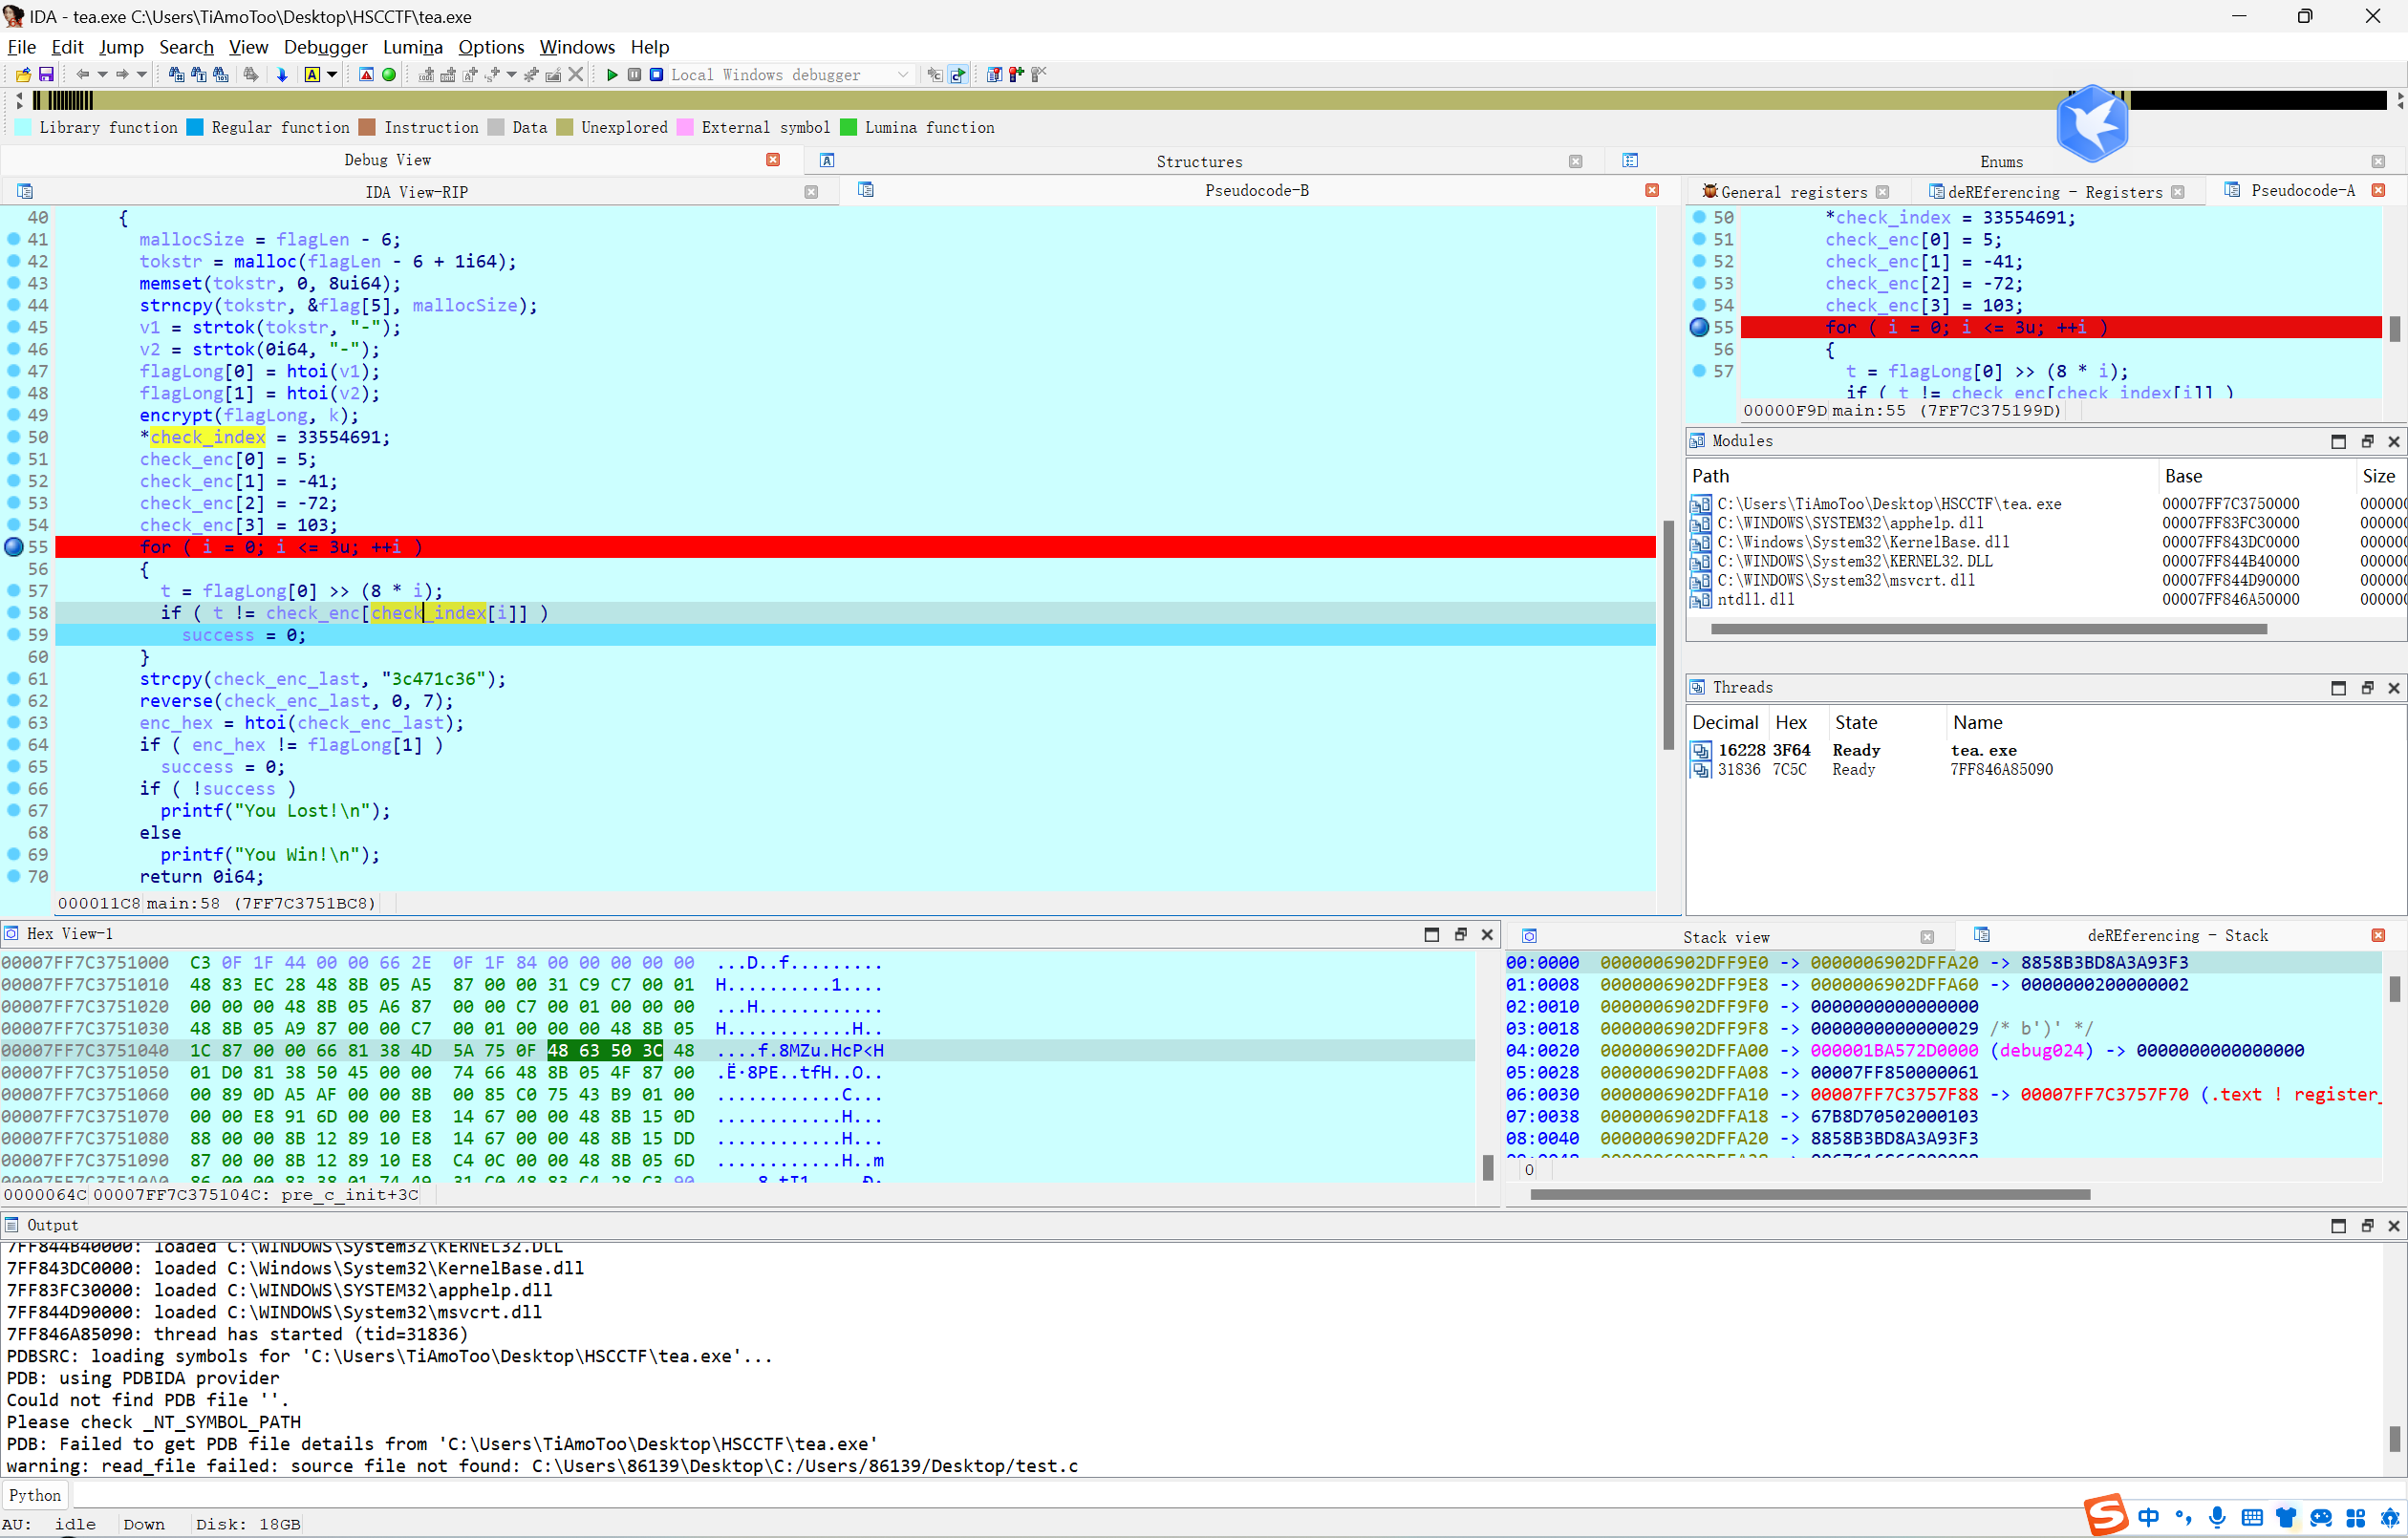Click the binary search binoculars icon
The width and height of the screenshot is (2408, 1538).
pos(221,75)
